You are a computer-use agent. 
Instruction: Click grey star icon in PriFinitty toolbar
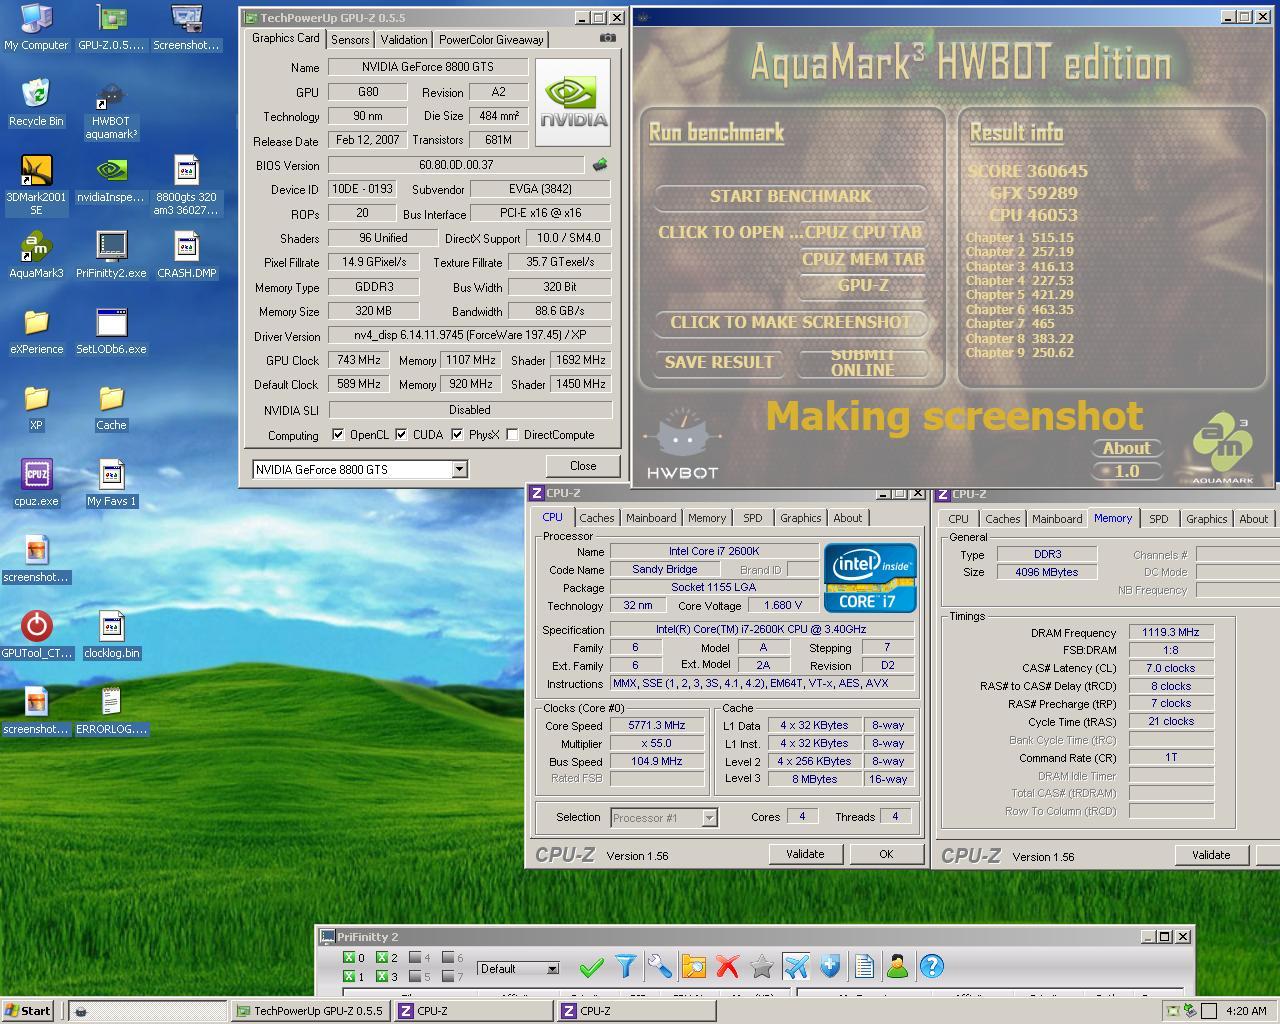(x=762, y=967)
